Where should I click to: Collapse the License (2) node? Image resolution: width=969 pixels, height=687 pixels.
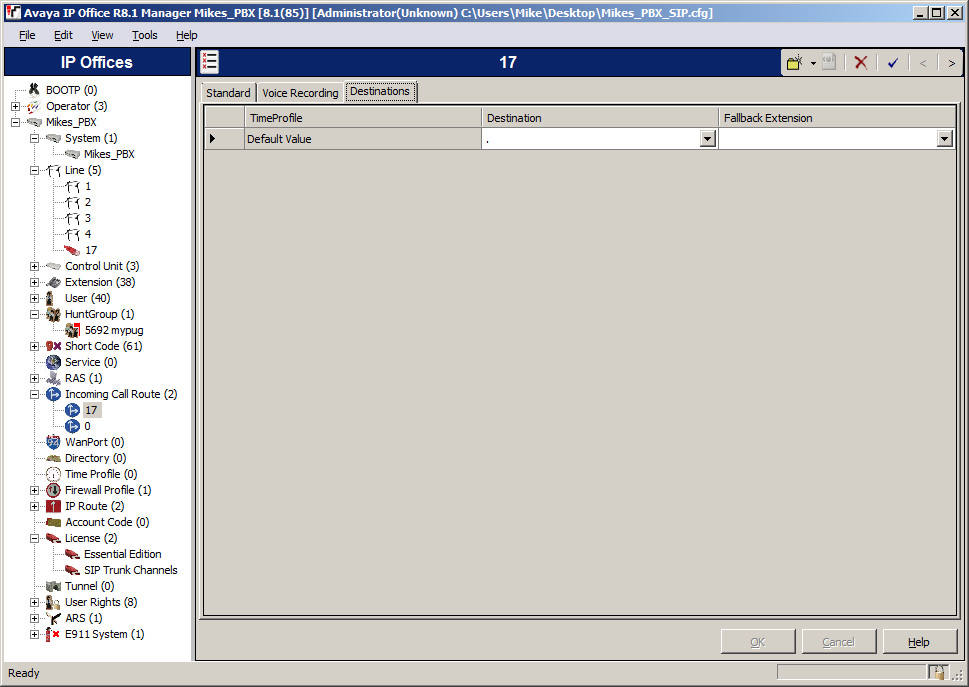35,539
